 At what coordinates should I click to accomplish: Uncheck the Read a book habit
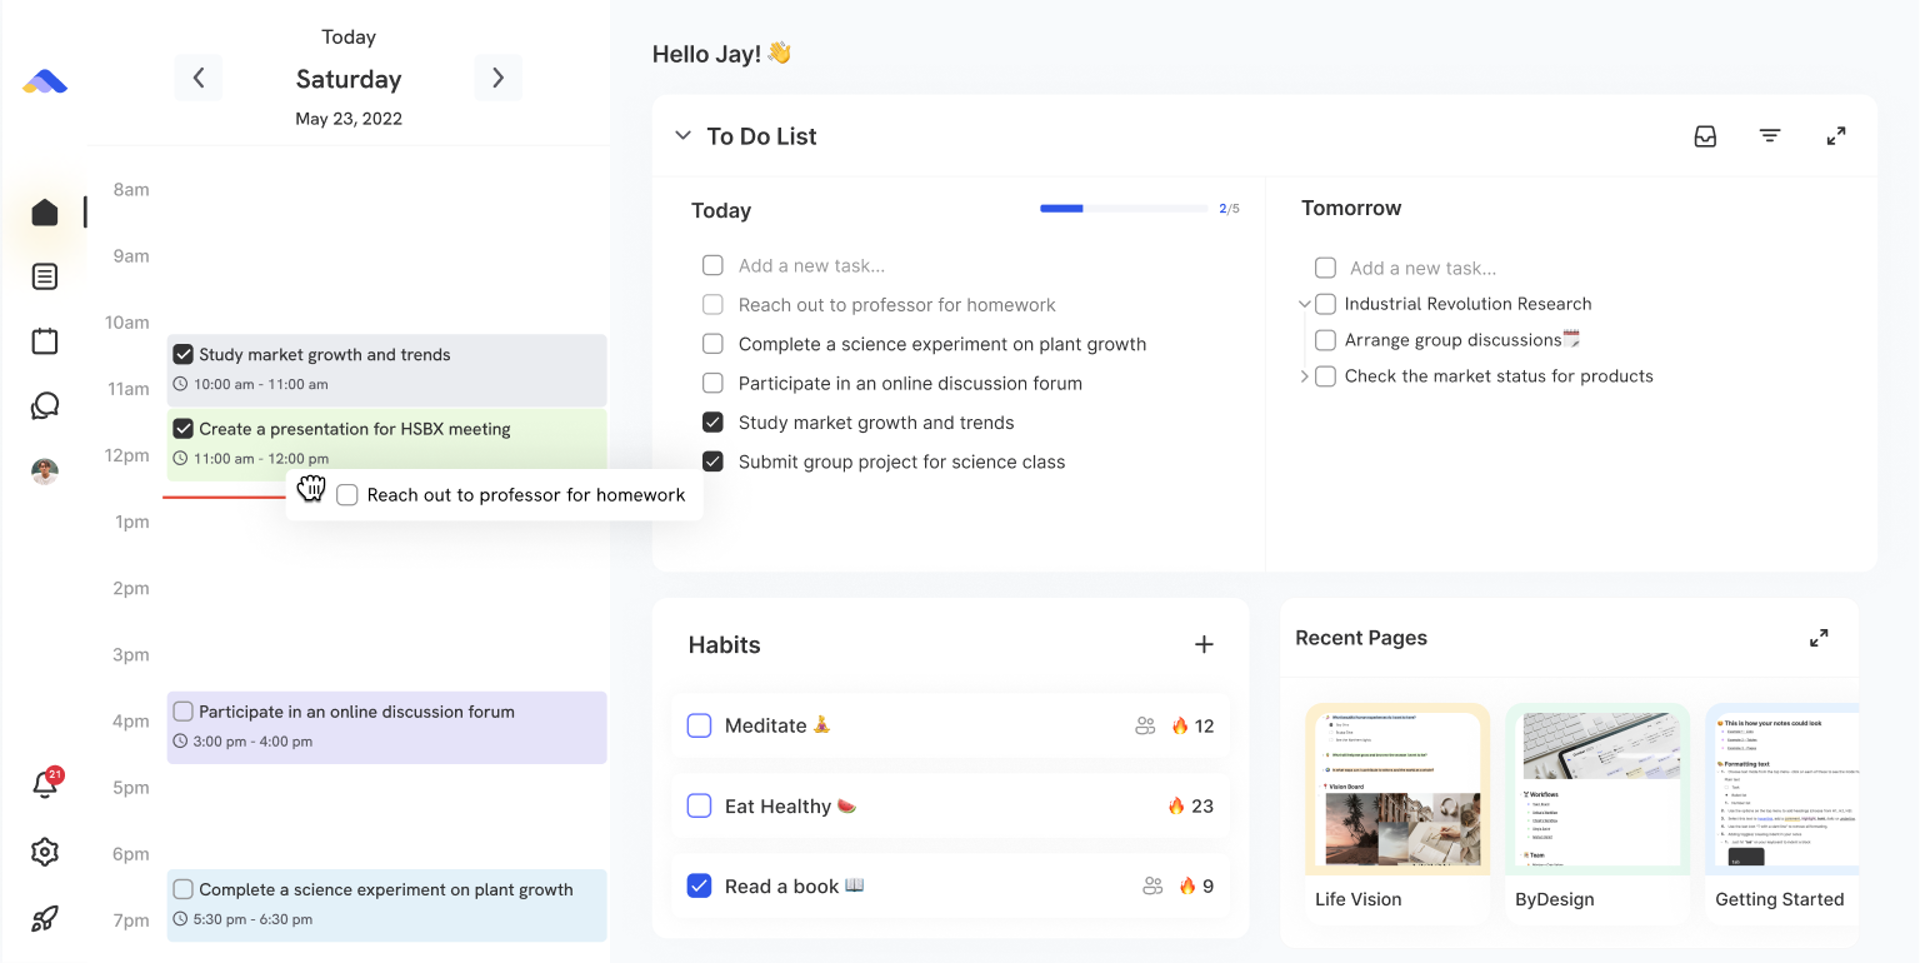point(699,886)
